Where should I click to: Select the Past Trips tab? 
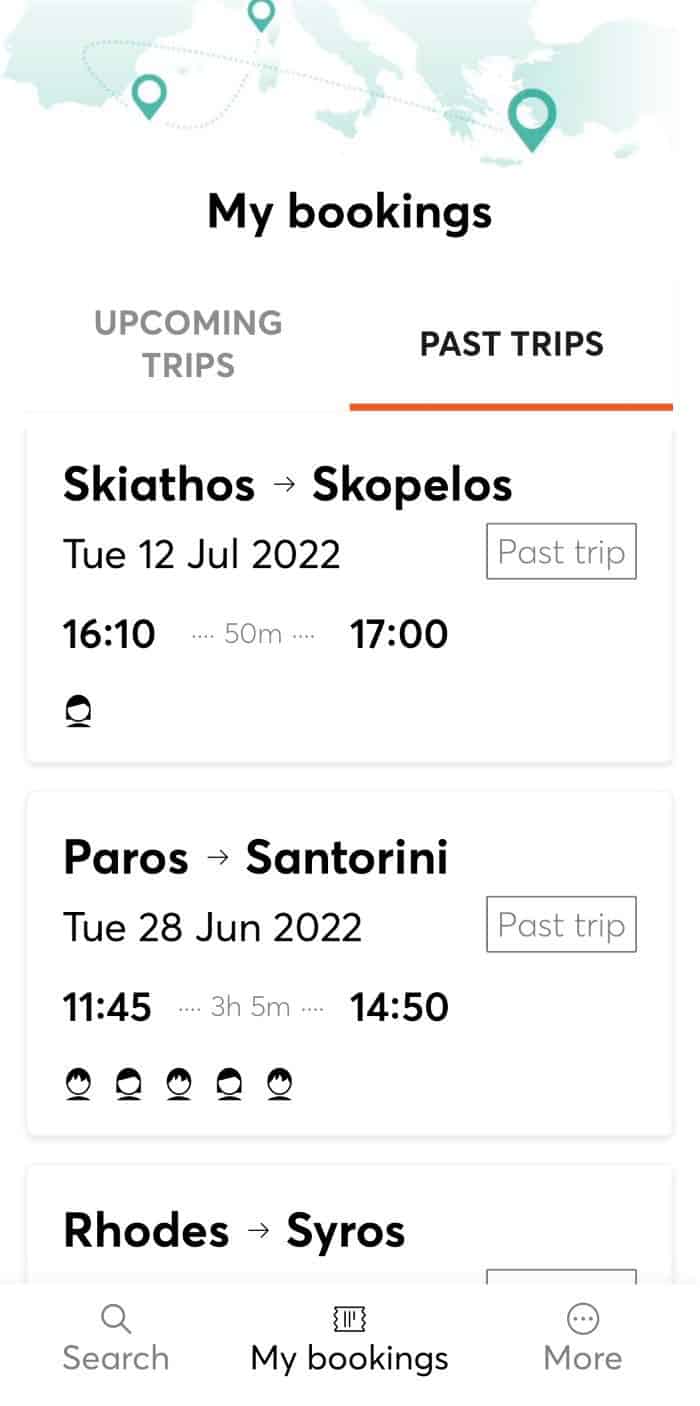(511, 344)
